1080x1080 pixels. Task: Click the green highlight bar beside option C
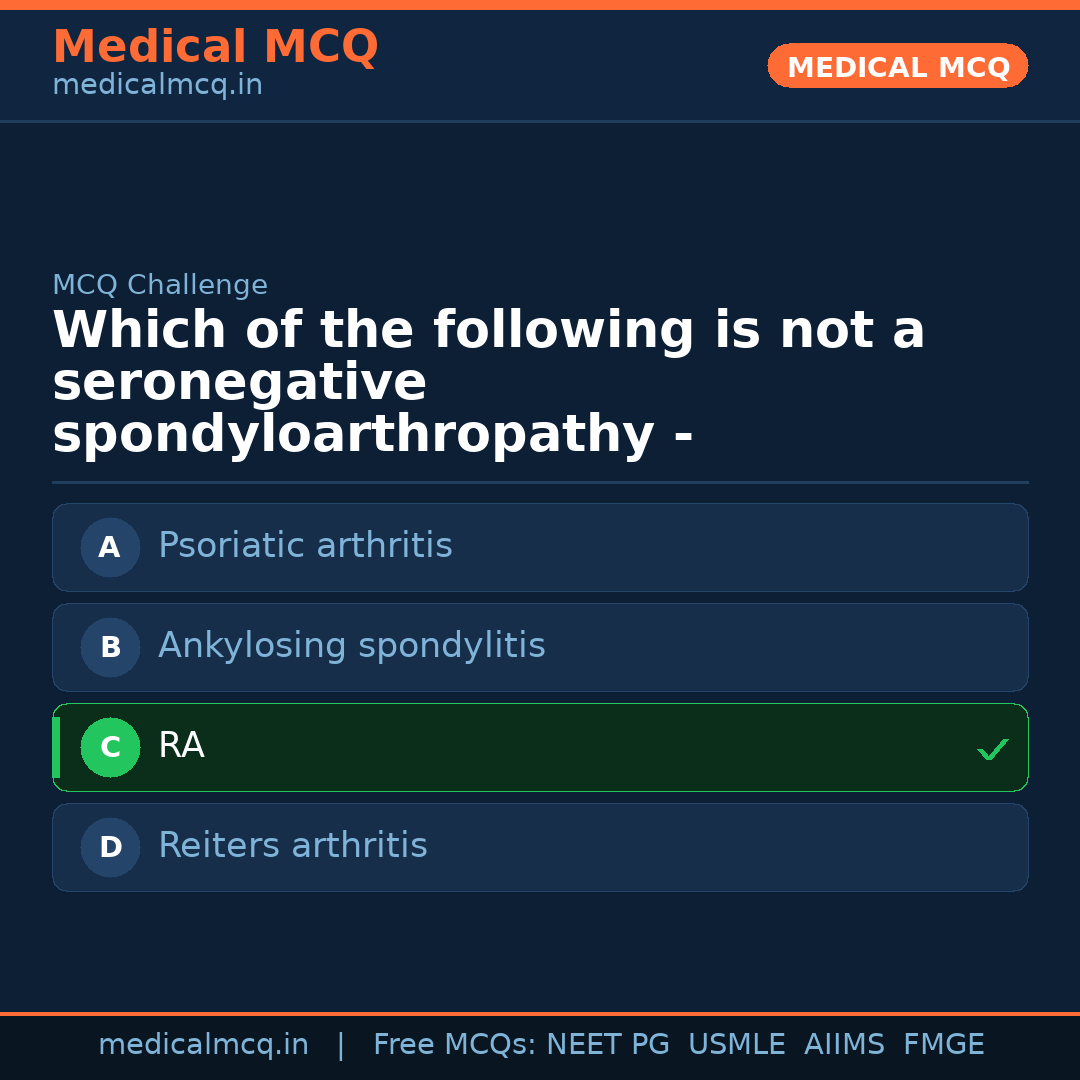click(56, 747)
